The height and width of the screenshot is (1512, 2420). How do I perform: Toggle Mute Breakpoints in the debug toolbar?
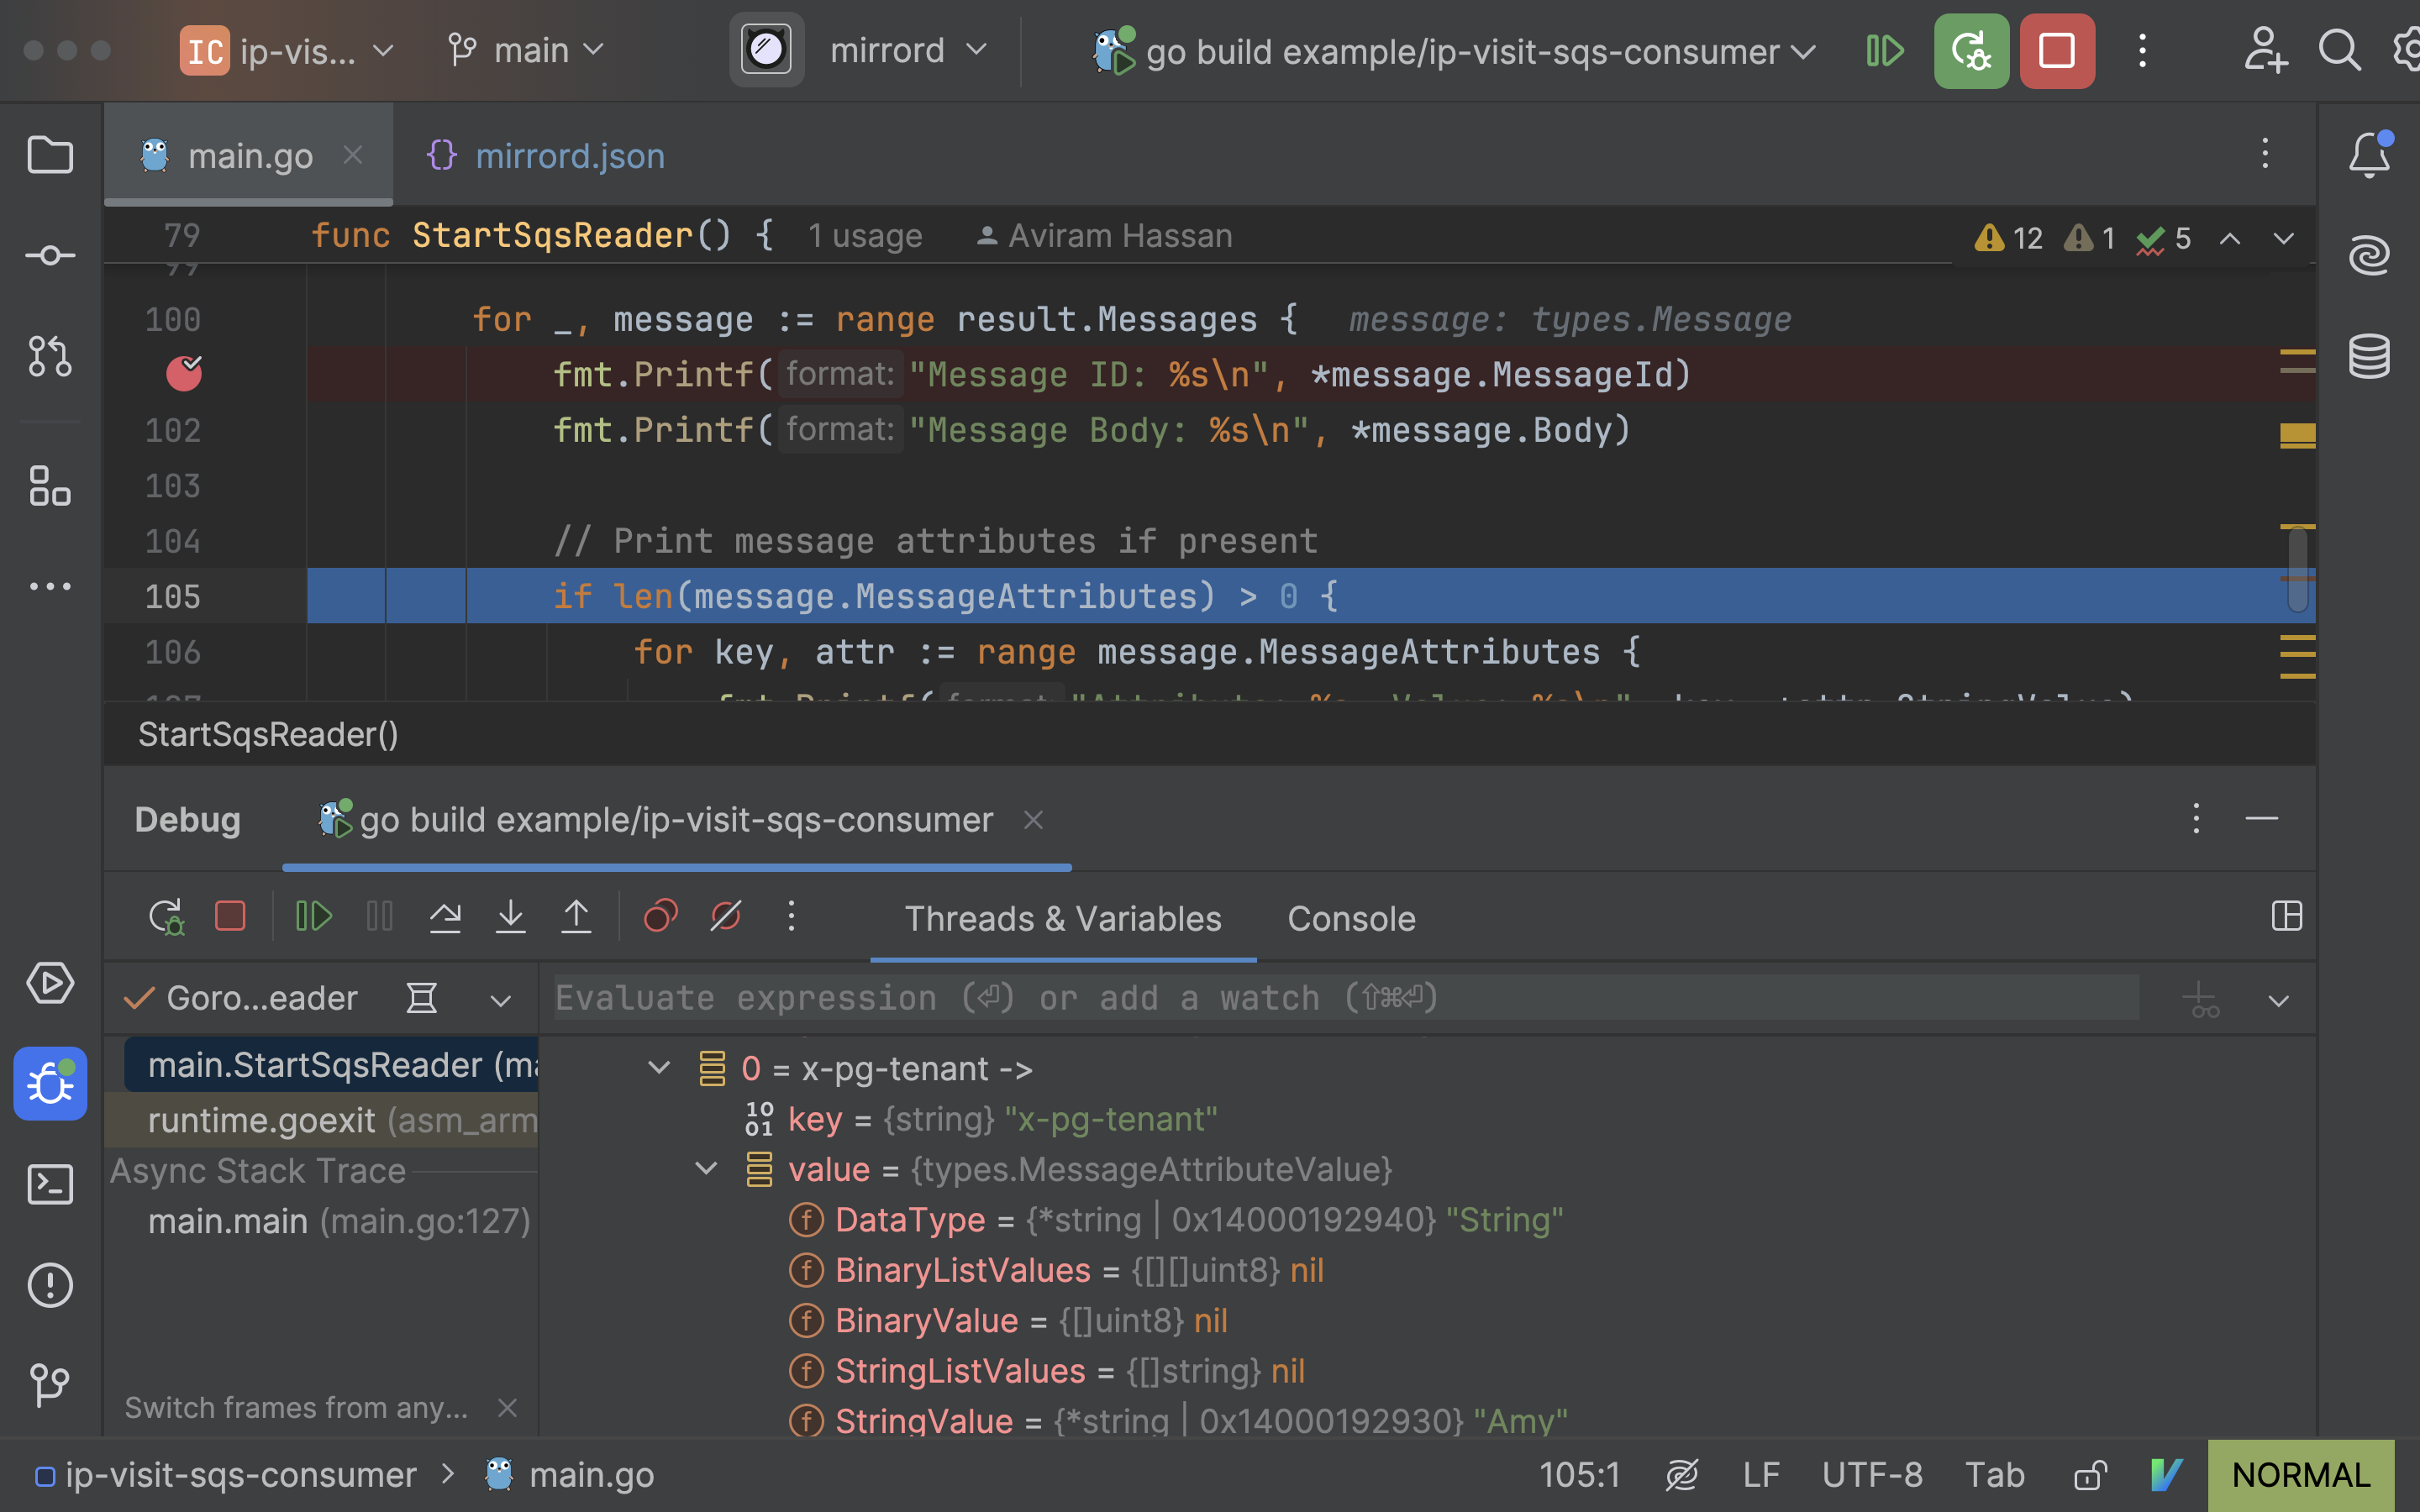[x=726, y=916]
